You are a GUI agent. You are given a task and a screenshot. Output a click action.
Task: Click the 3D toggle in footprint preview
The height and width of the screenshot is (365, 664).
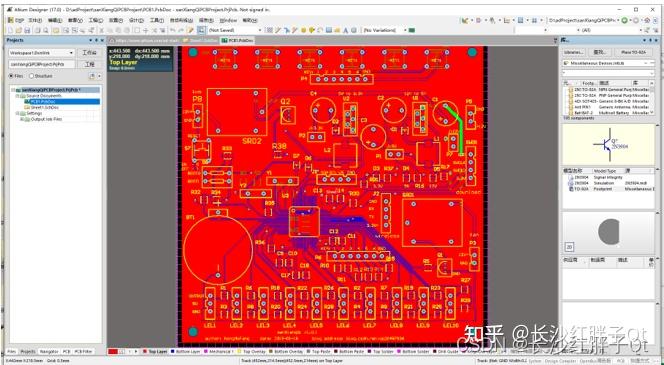(x=569, y=247)
